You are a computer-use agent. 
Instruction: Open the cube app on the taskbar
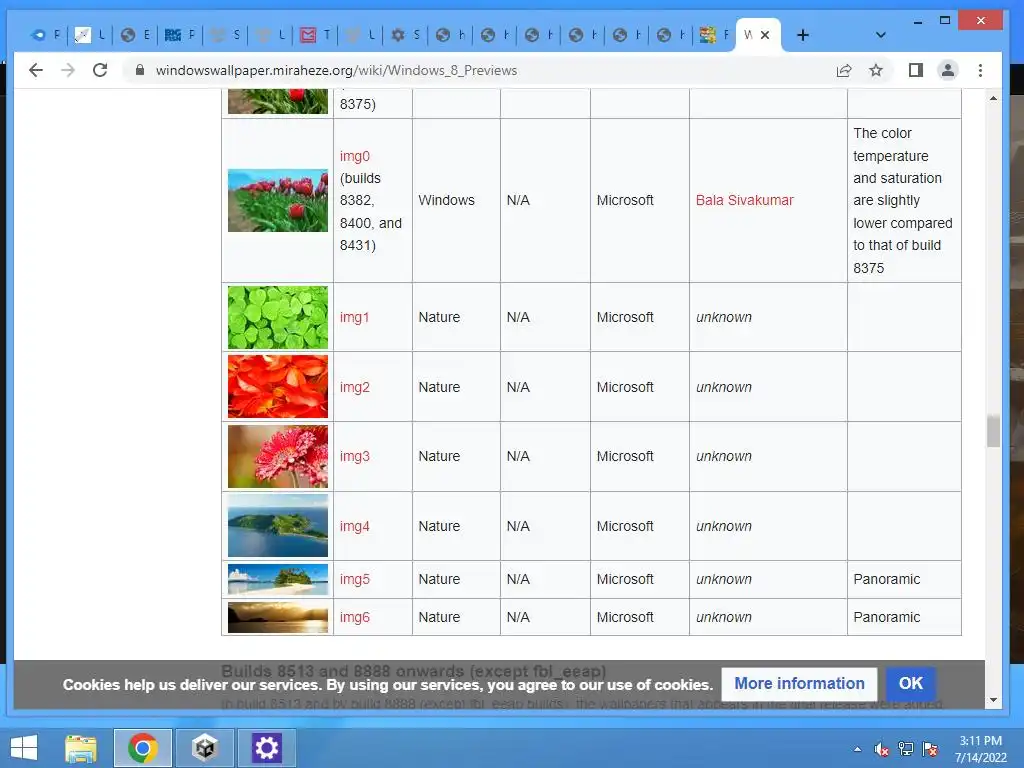(205, 748)
